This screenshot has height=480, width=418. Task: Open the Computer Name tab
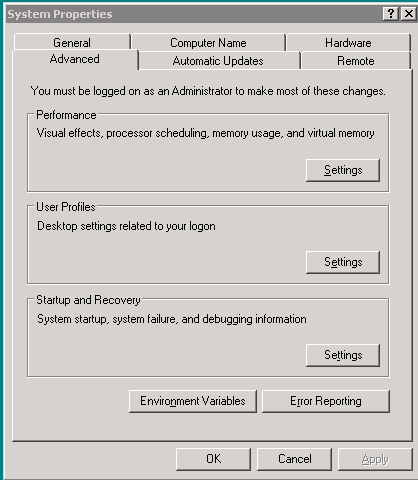(208, 43)
